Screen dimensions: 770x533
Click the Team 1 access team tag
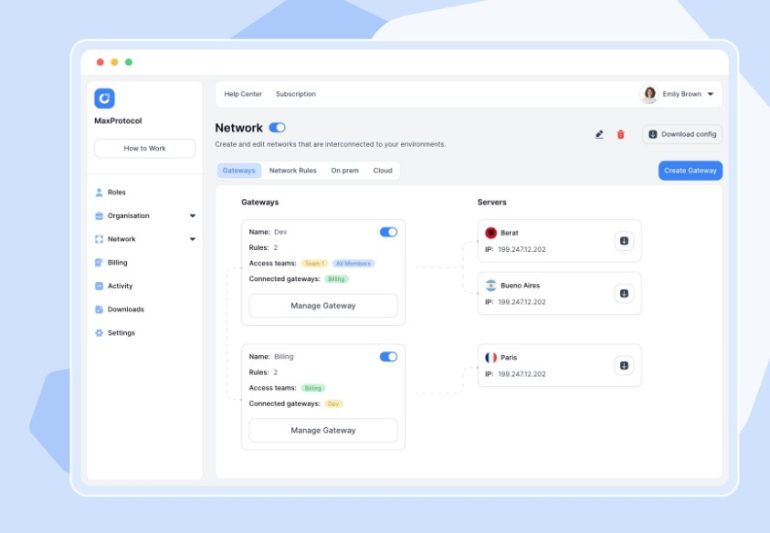pyautogui.click(x=314, y=263)
